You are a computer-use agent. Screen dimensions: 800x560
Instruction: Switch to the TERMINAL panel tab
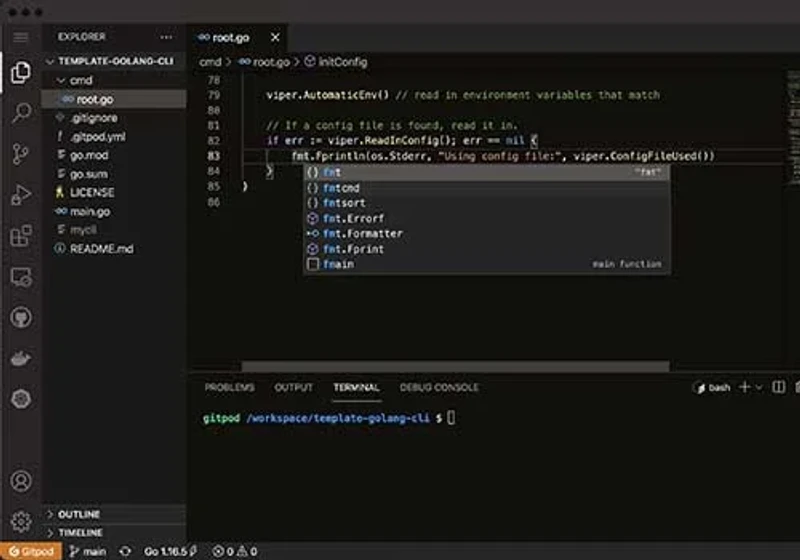[x=356, y=388]
